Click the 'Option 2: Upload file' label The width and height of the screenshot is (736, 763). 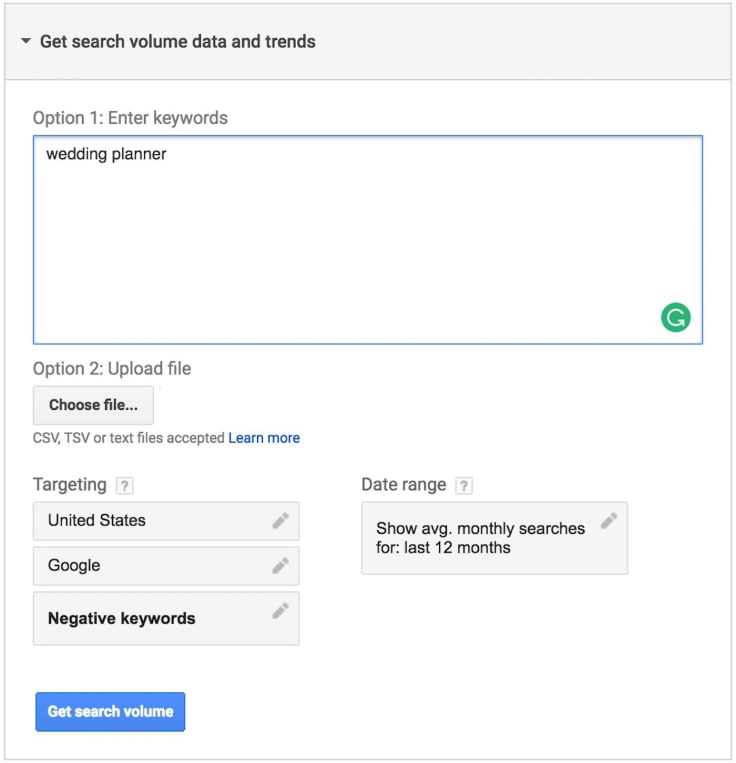pyautogui.click(x=112, y=369)
